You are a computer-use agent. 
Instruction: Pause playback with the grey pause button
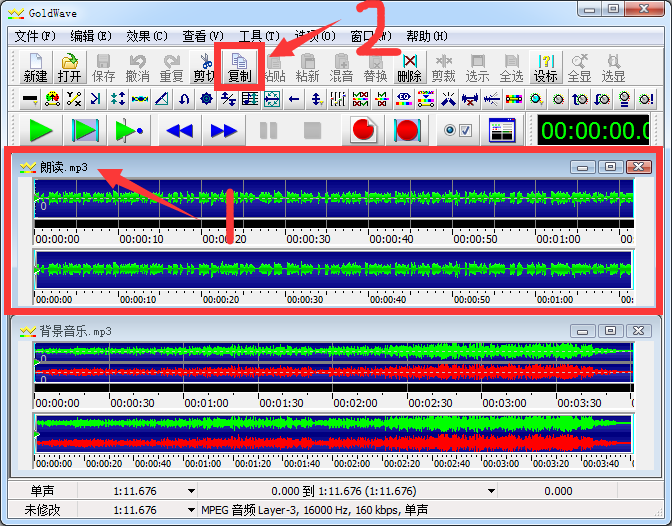[268, 130]
